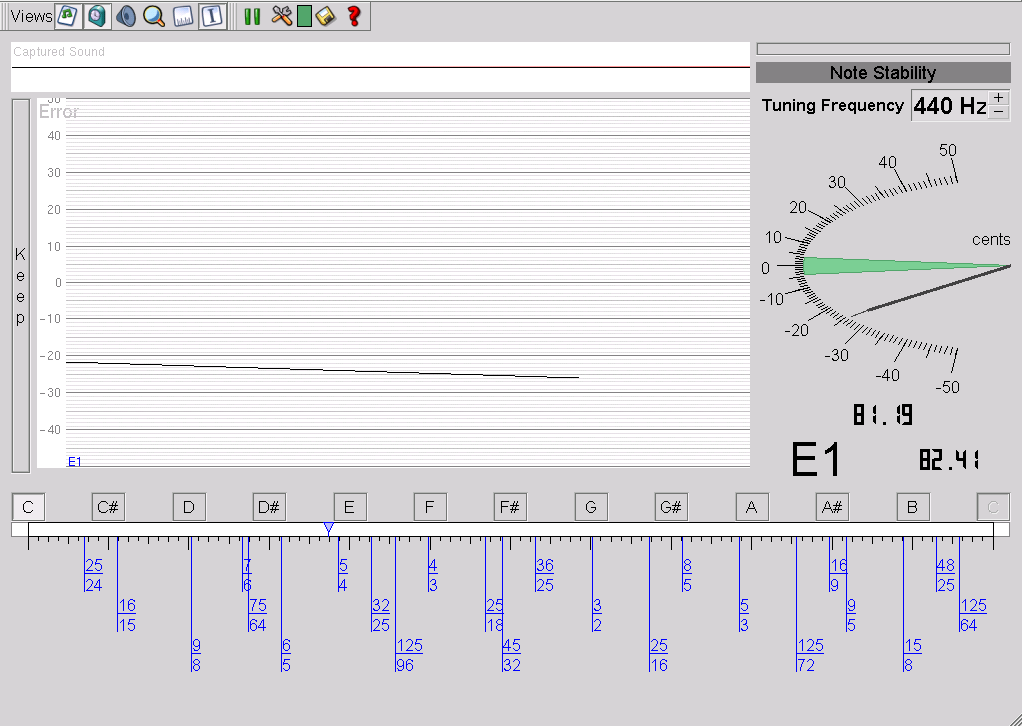Click the speaker volume view icon
1022x726 pixels.
[x=125, y=16]
